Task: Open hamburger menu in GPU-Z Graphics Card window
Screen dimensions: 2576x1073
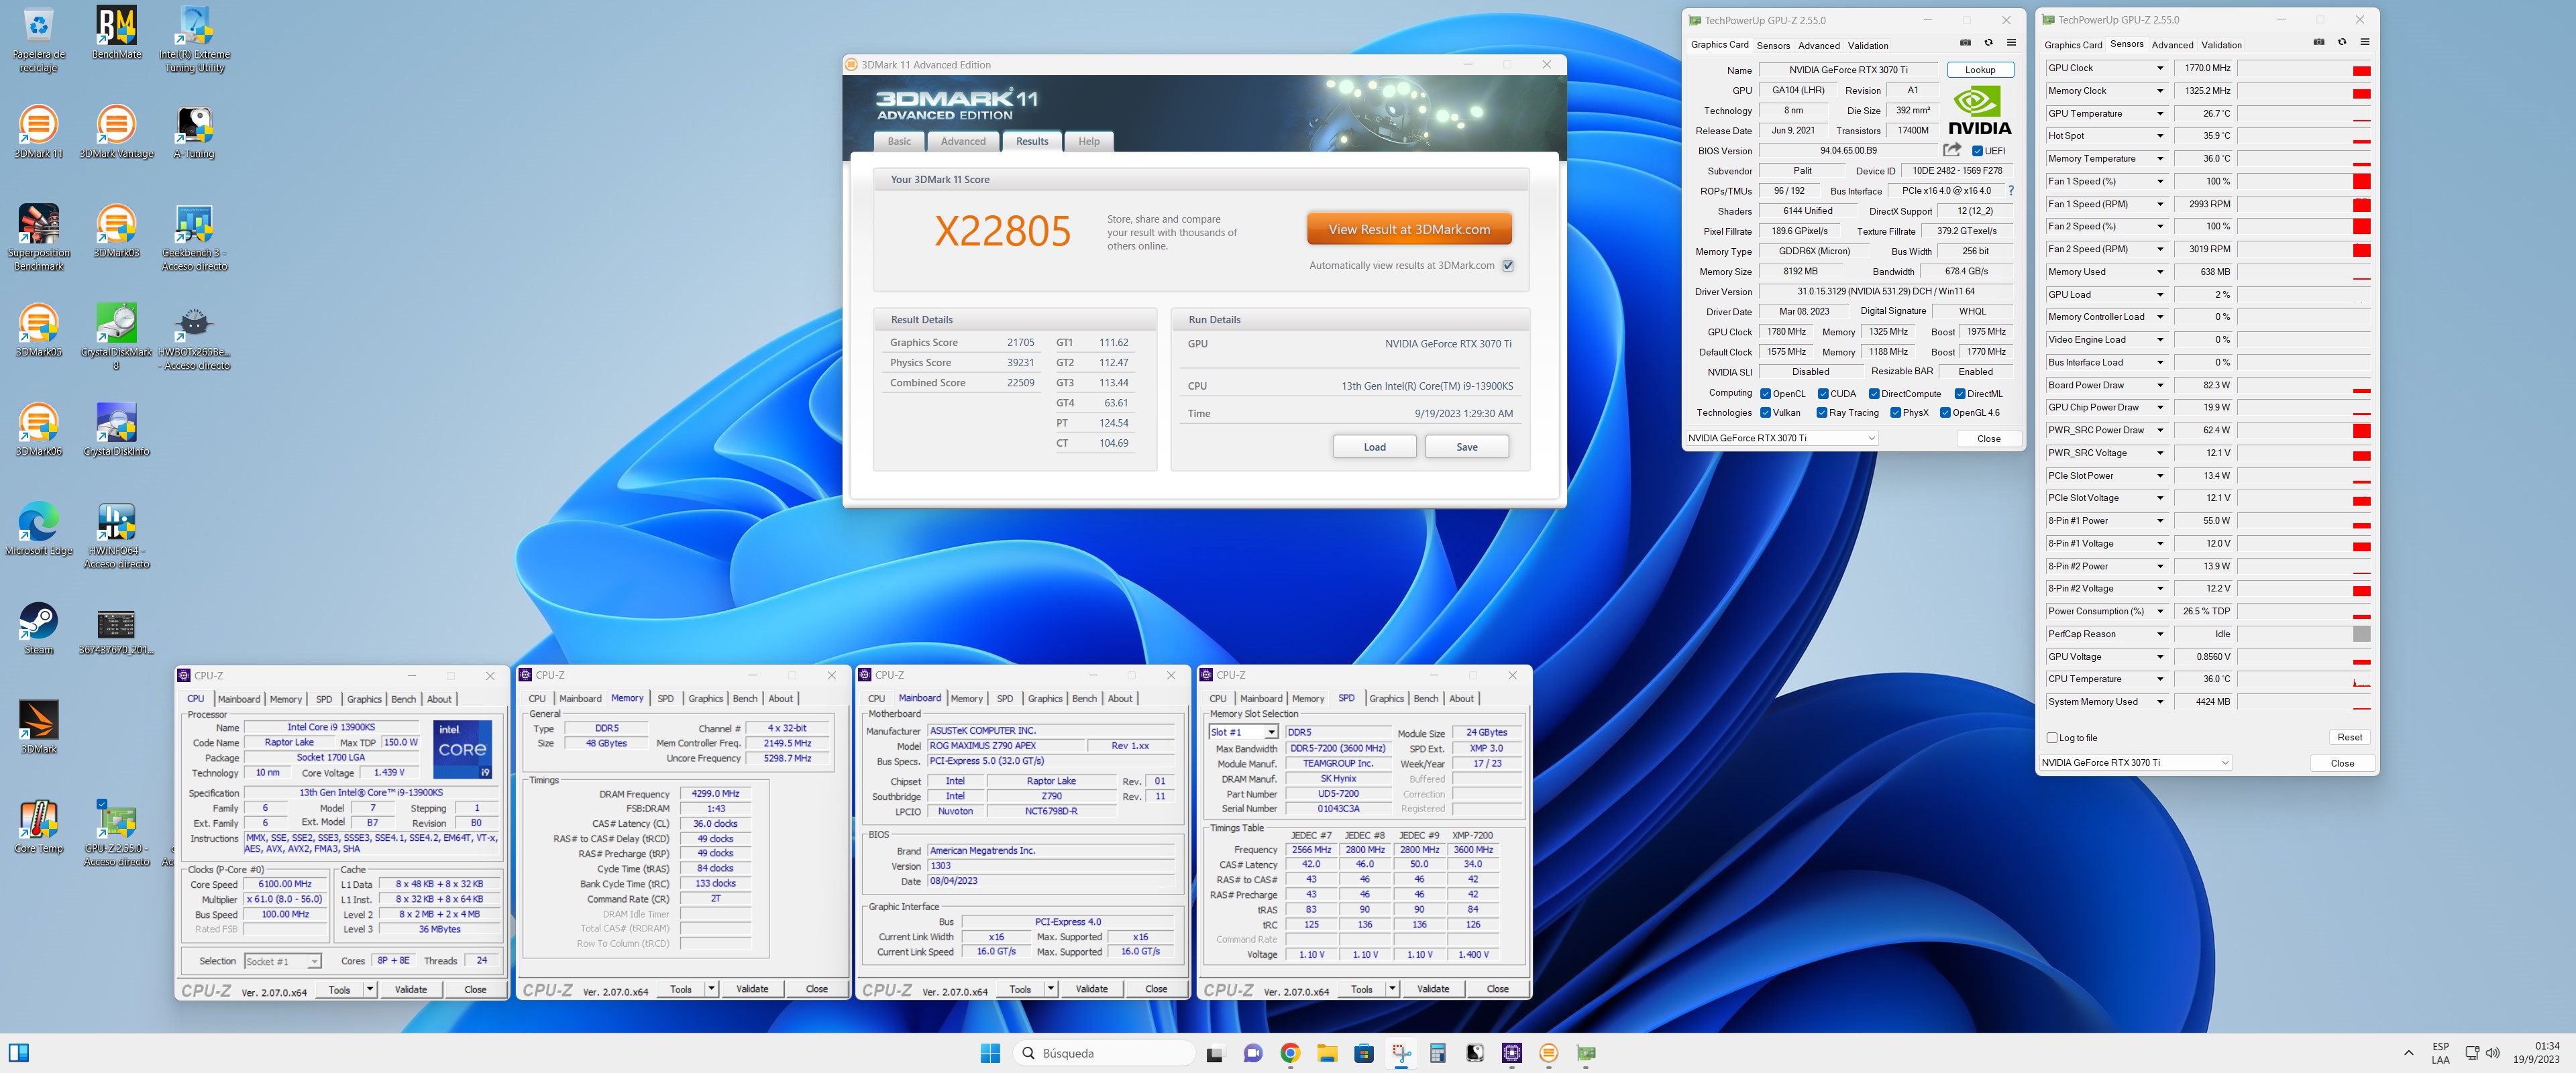Action: (x=2011, y=43)
